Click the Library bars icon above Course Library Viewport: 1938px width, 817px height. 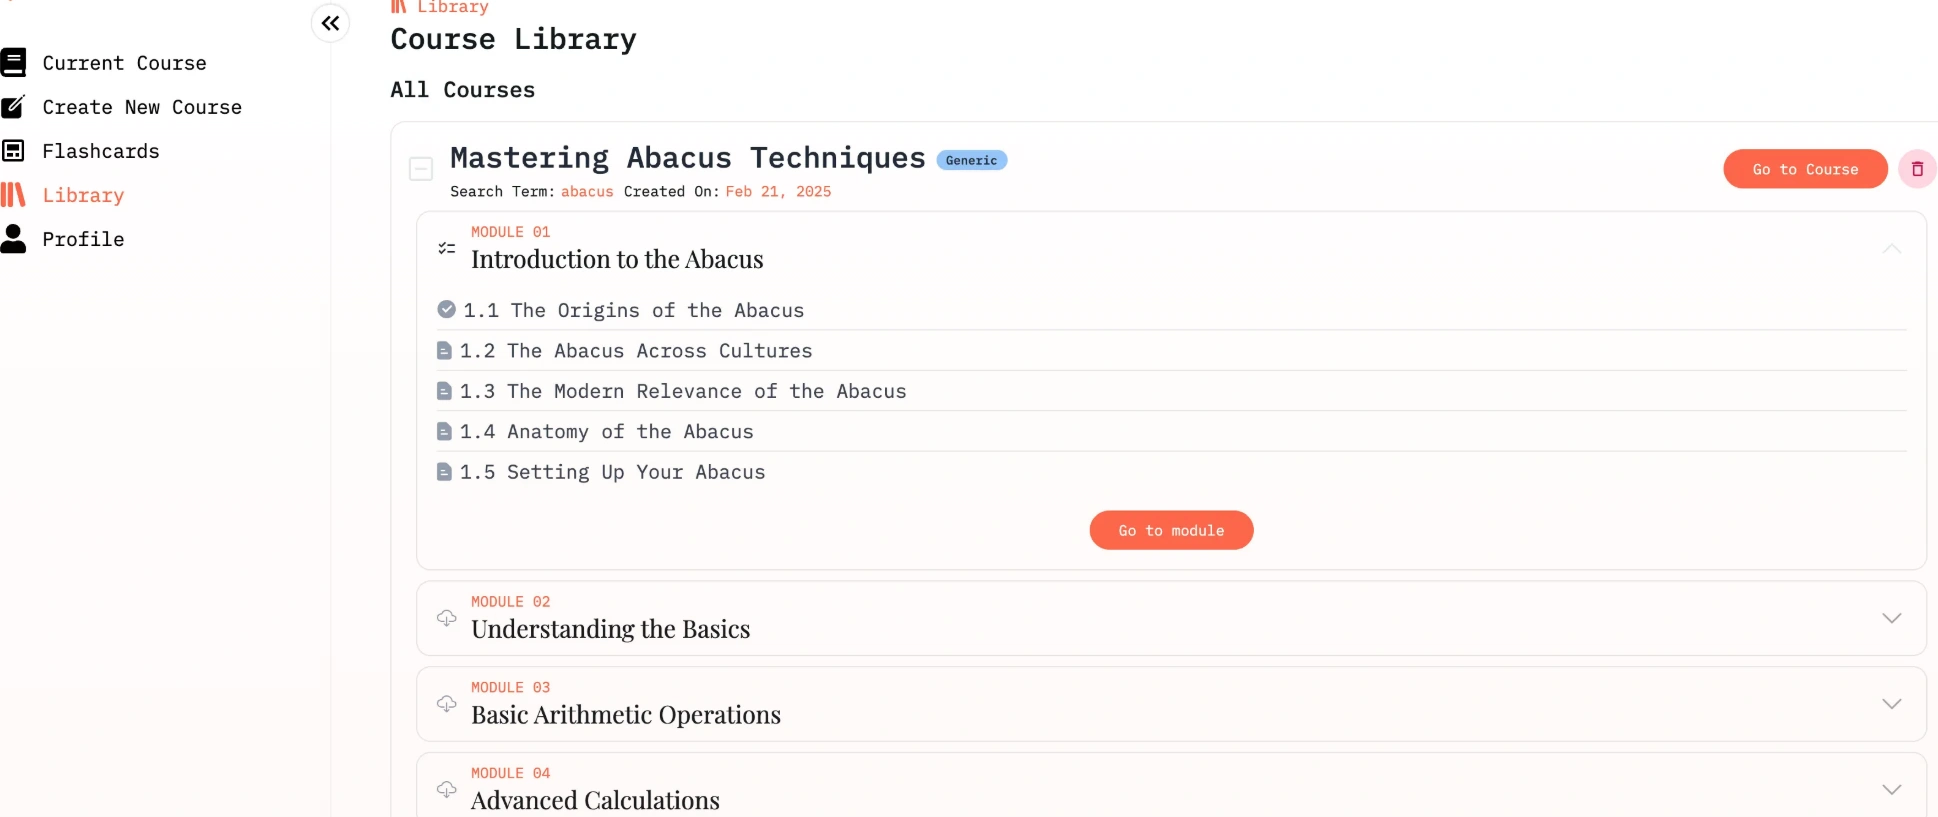tap(399, 6)
